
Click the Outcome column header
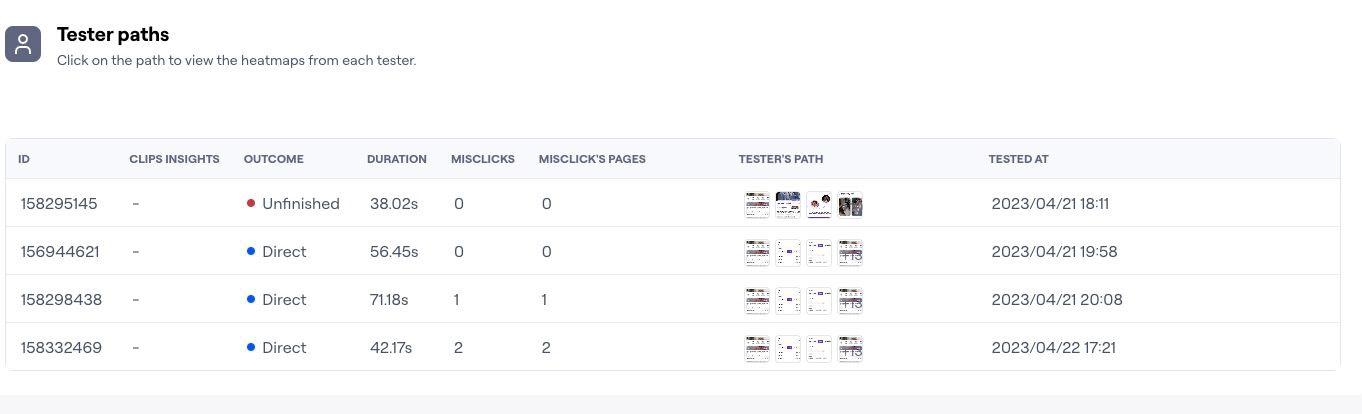(273, 159)
